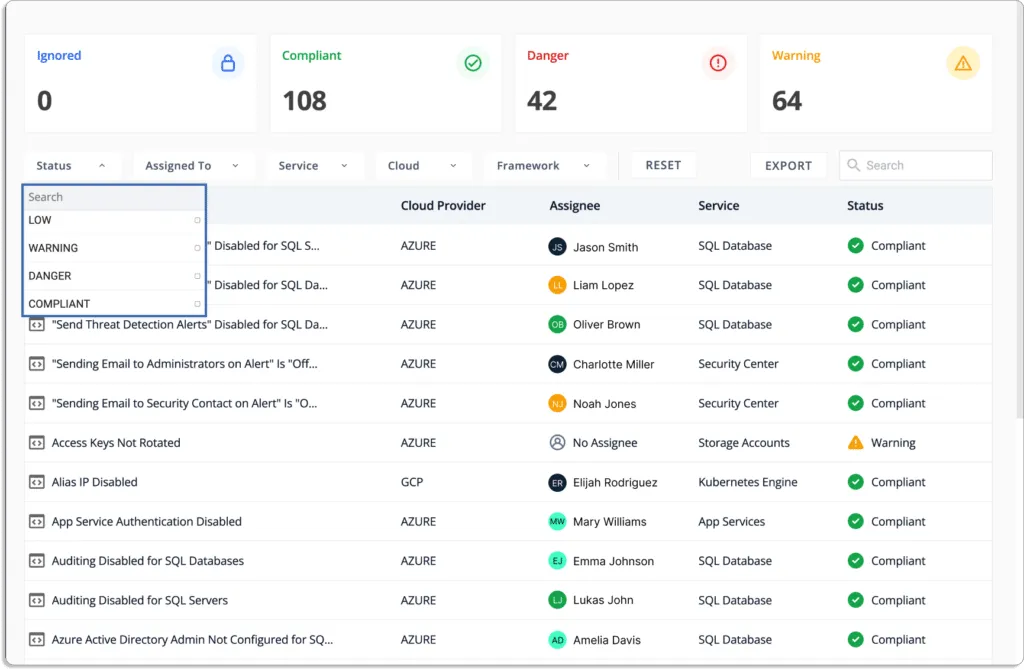The width and height of the screenshot is (1024, 670).
Task: Click the warning triangle status icon for Access Keys
Action: (855, 443)
